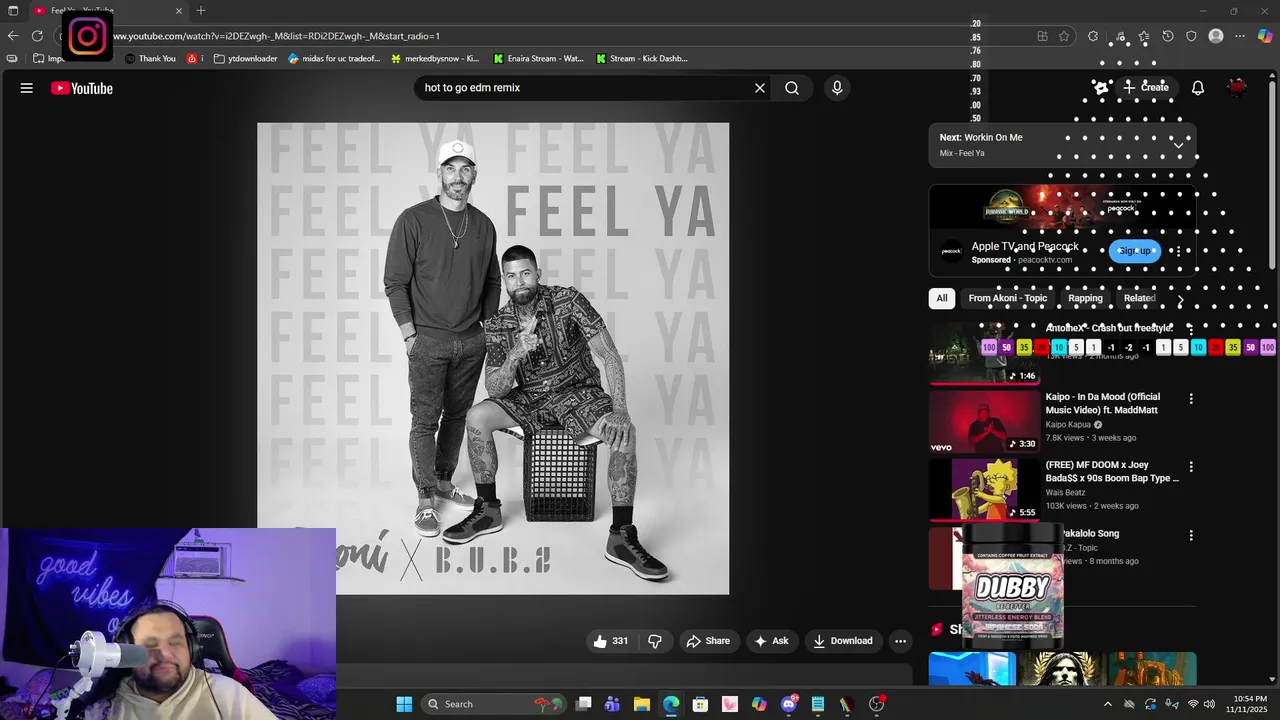This screenshot has width=1280, height=720.
Task: Add this page to favorites star
Action: point(1064,36)
